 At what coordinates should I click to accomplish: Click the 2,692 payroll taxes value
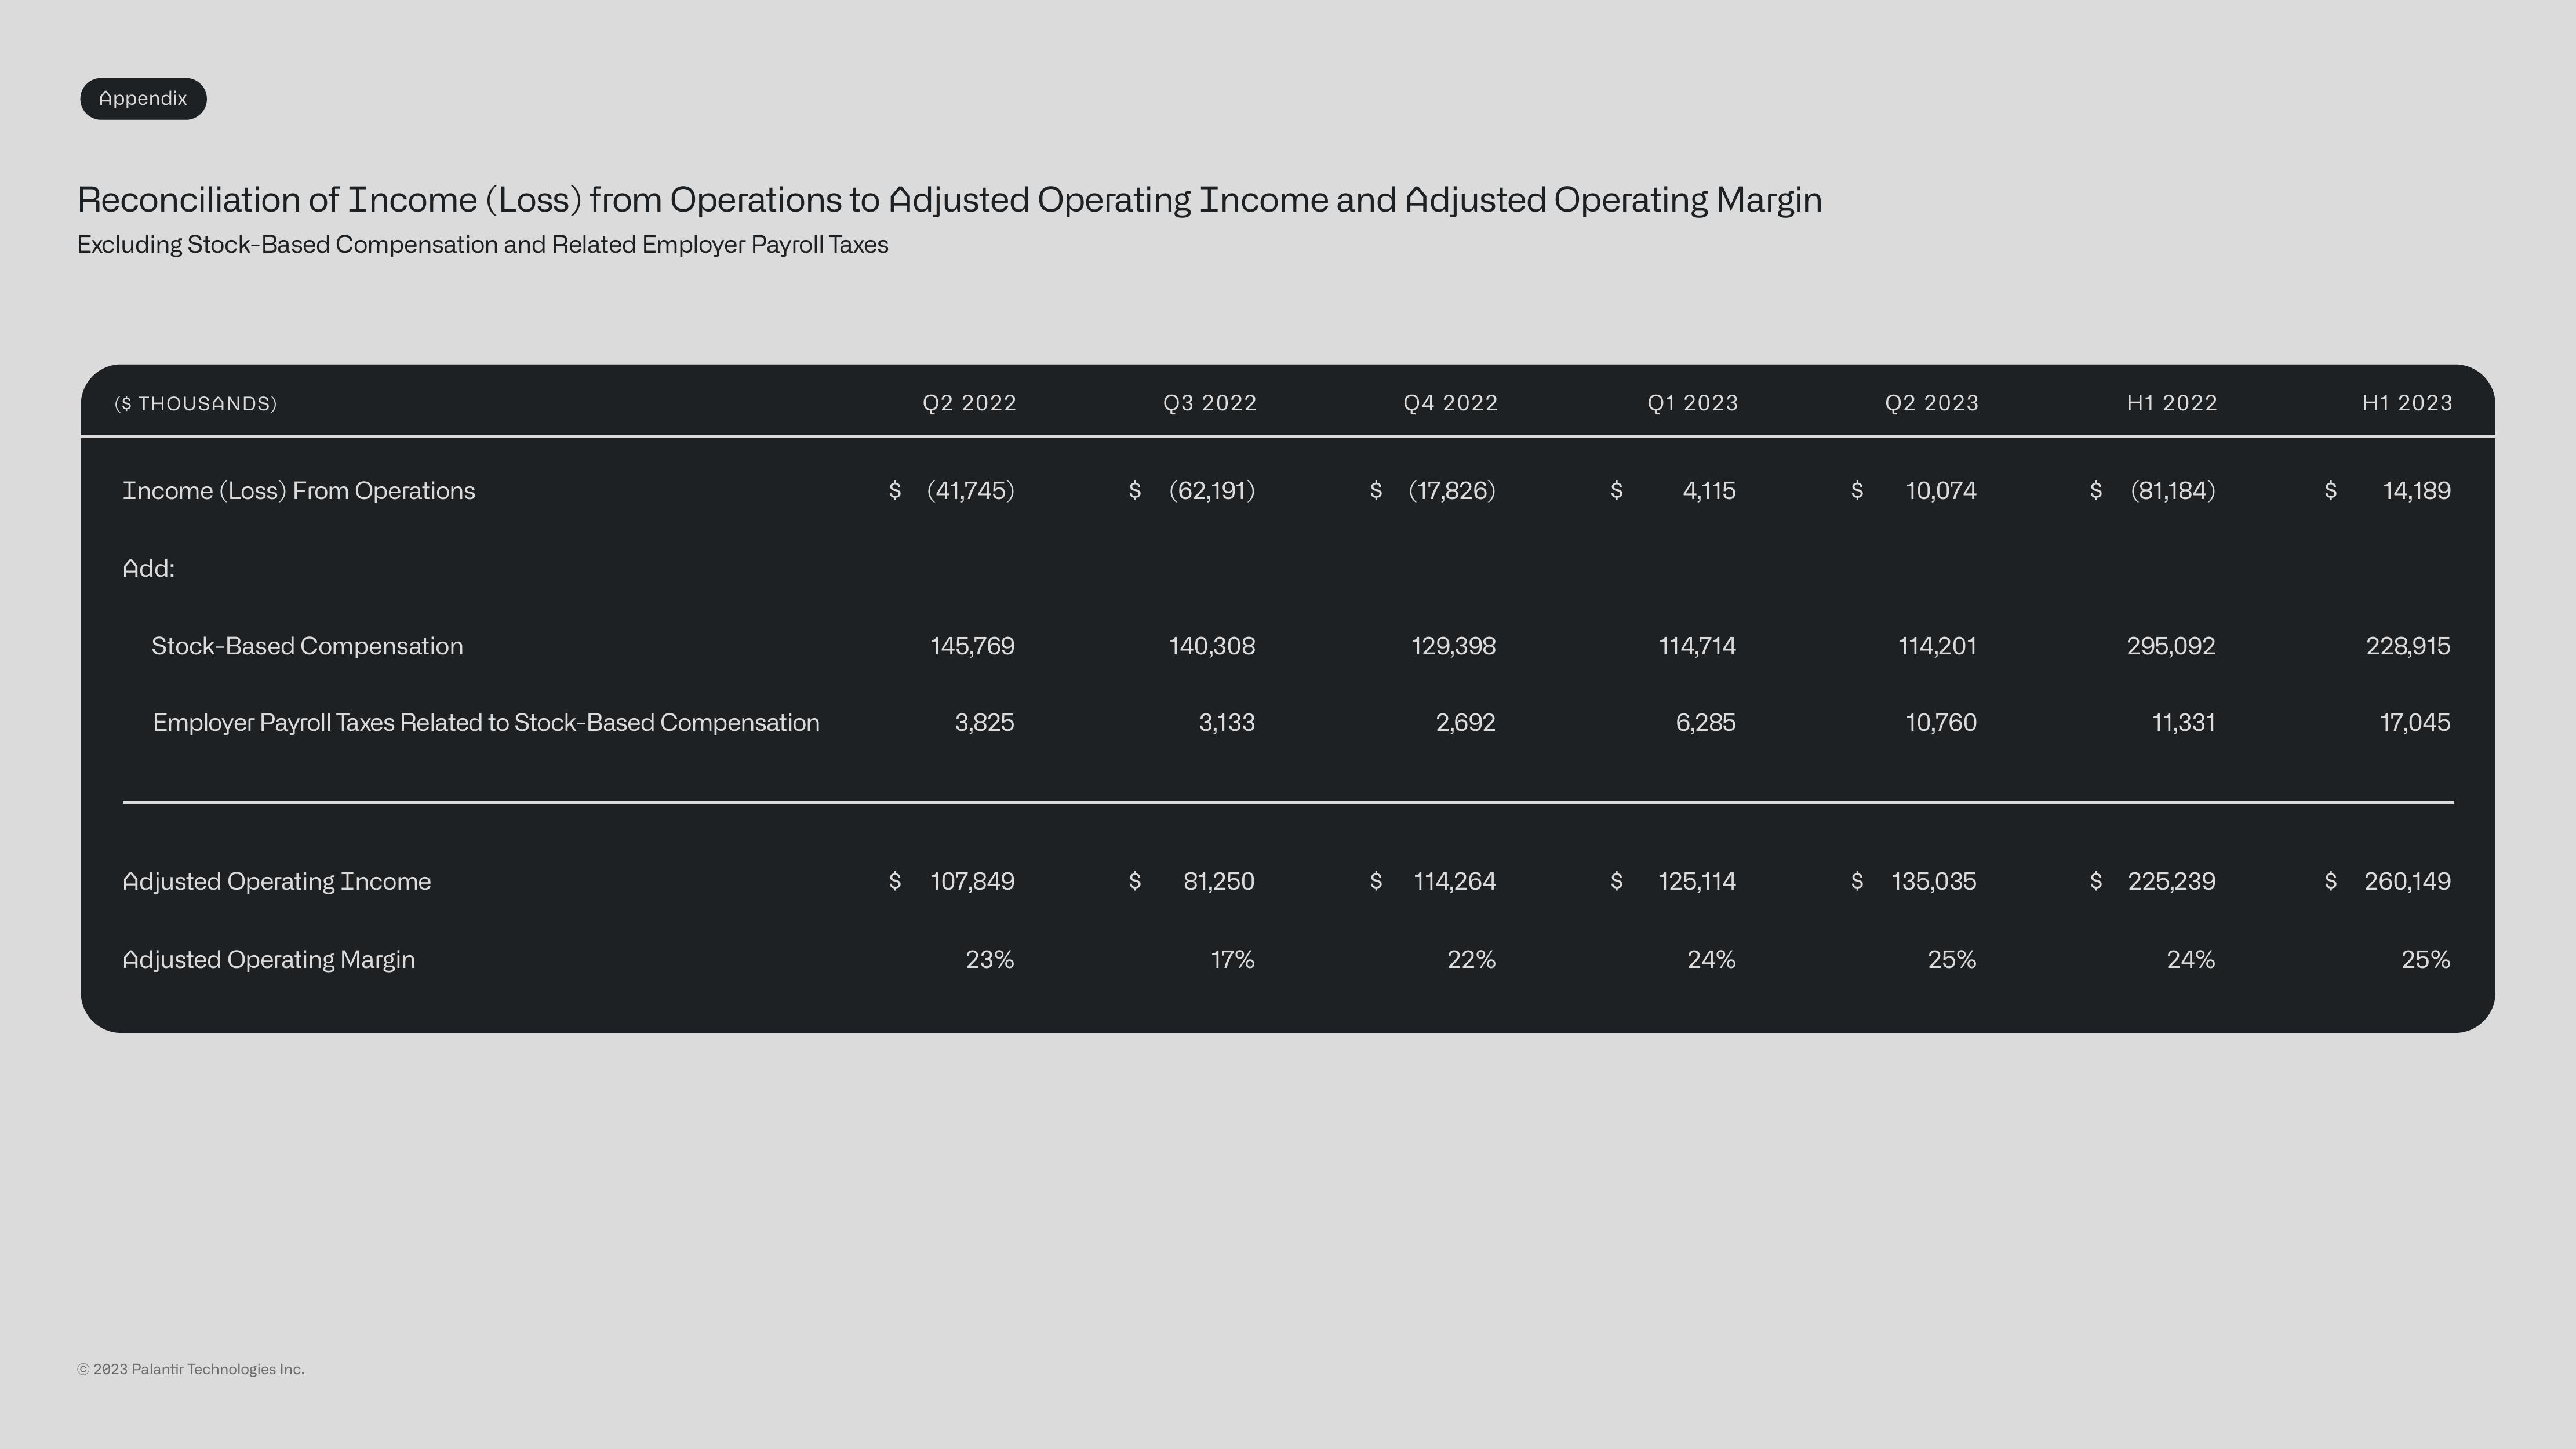(1466, 723)
